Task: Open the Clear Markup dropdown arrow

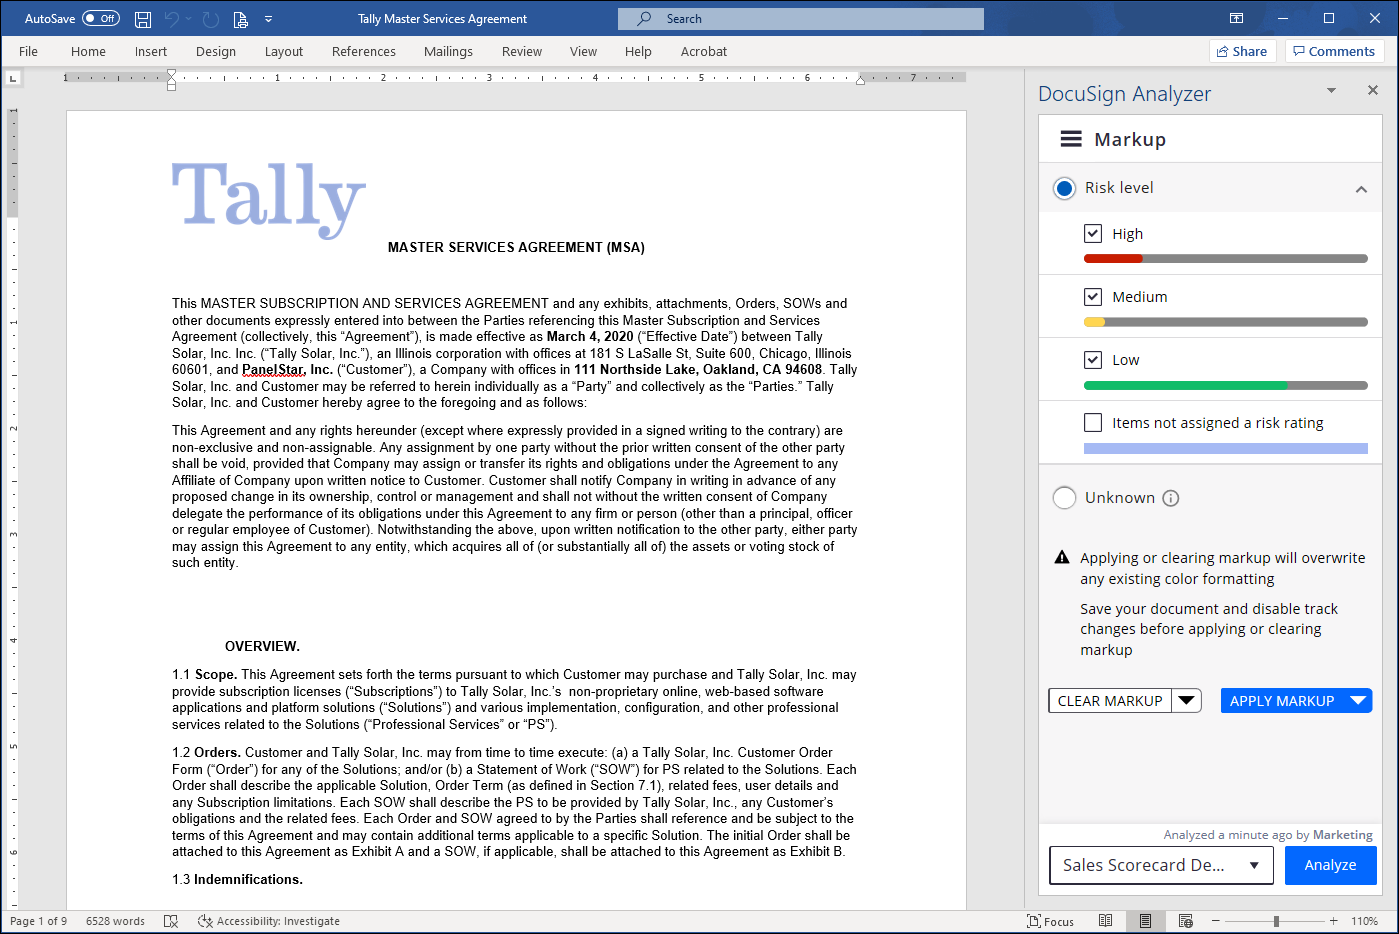Action: click(1186, 701)
